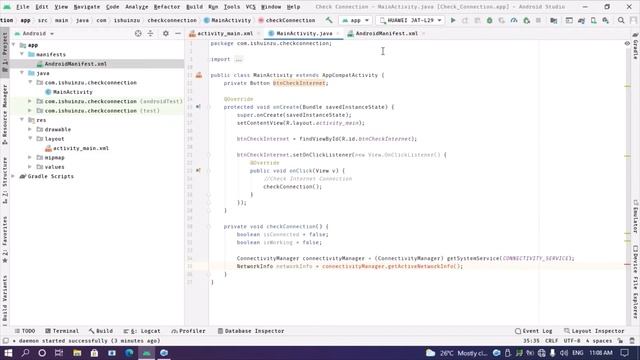Switch to the activity_main.xml editor tab

click(225, 33)
